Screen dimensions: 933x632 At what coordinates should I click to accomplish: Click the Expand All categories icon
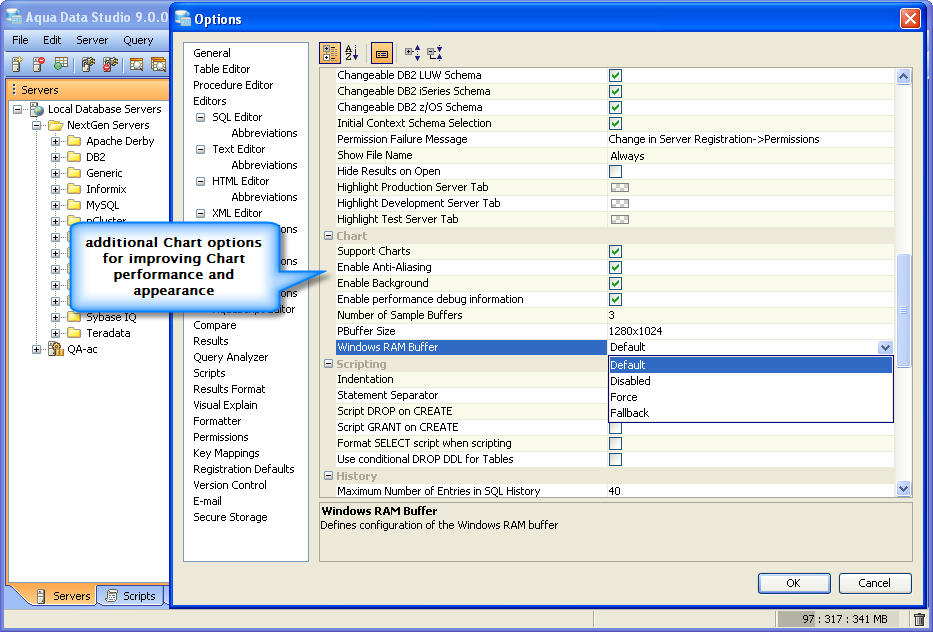412,53
